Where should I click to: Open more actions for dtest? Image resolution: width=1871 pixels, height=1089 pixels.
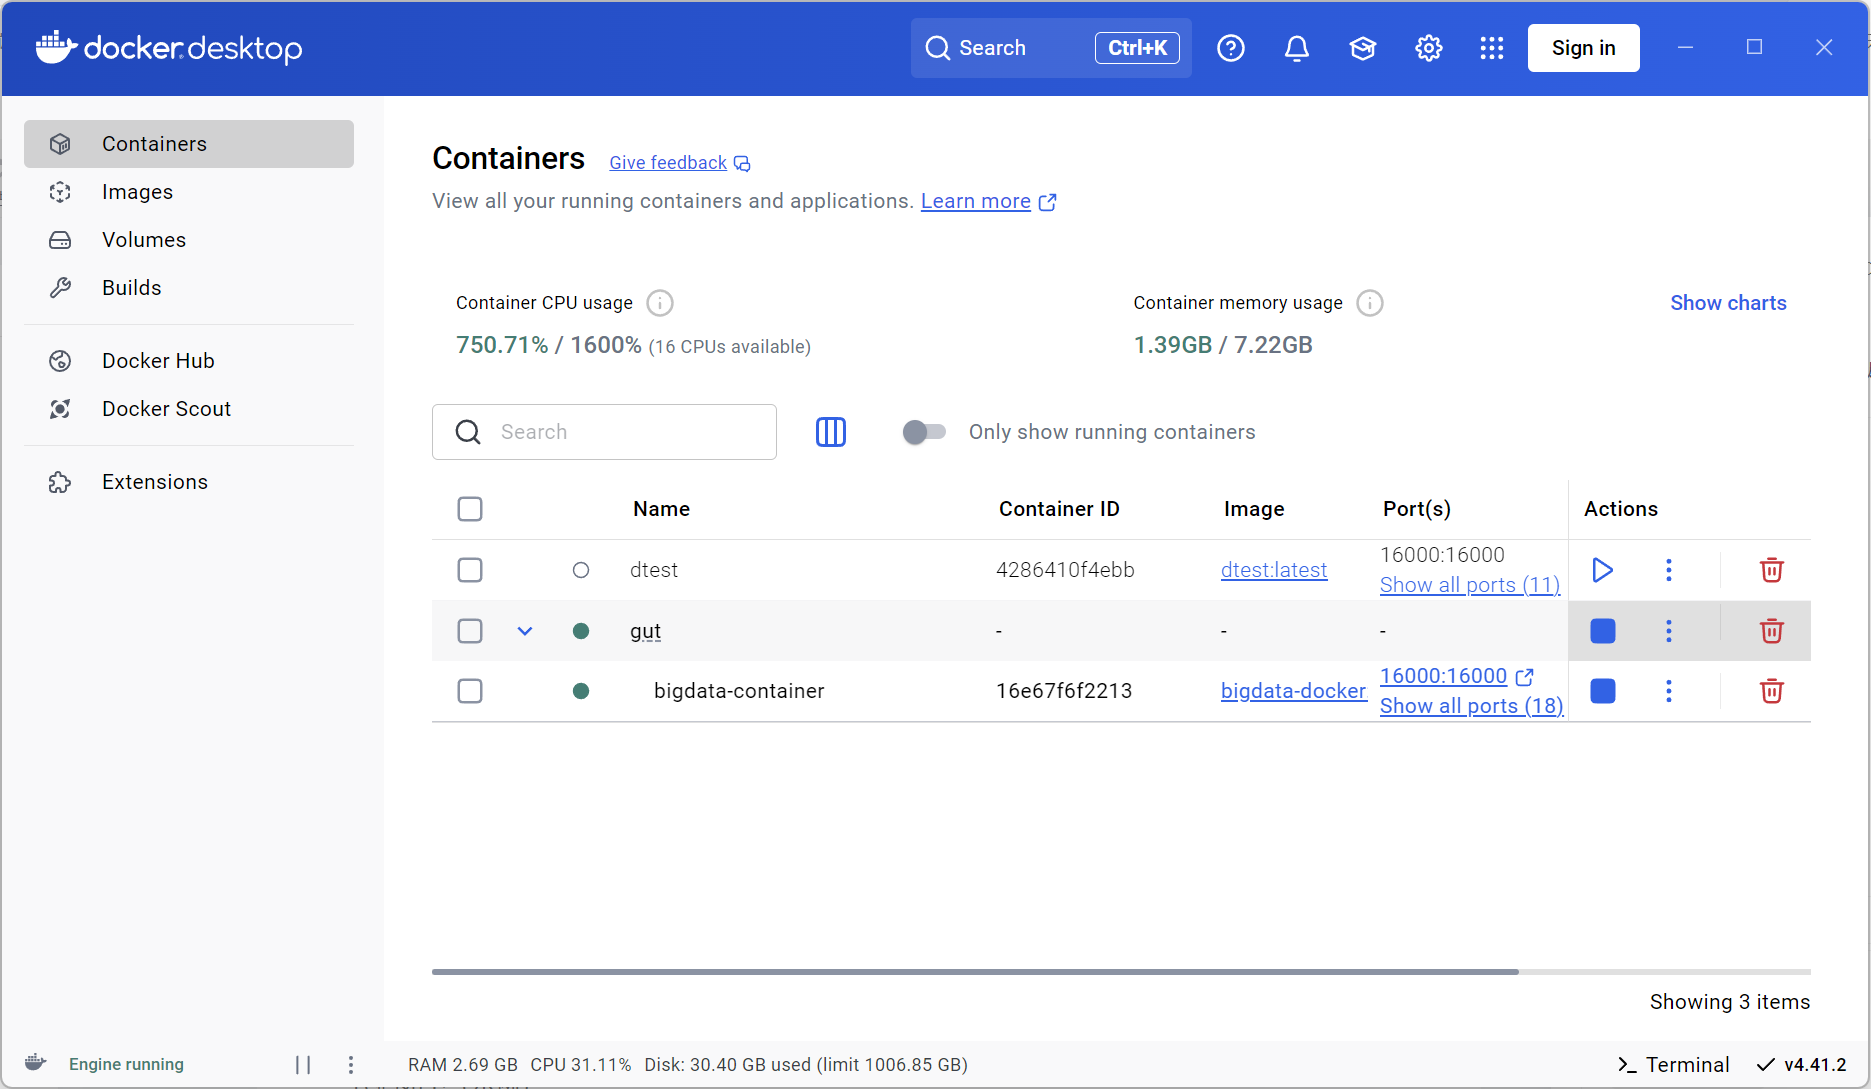coord(1669,570)
